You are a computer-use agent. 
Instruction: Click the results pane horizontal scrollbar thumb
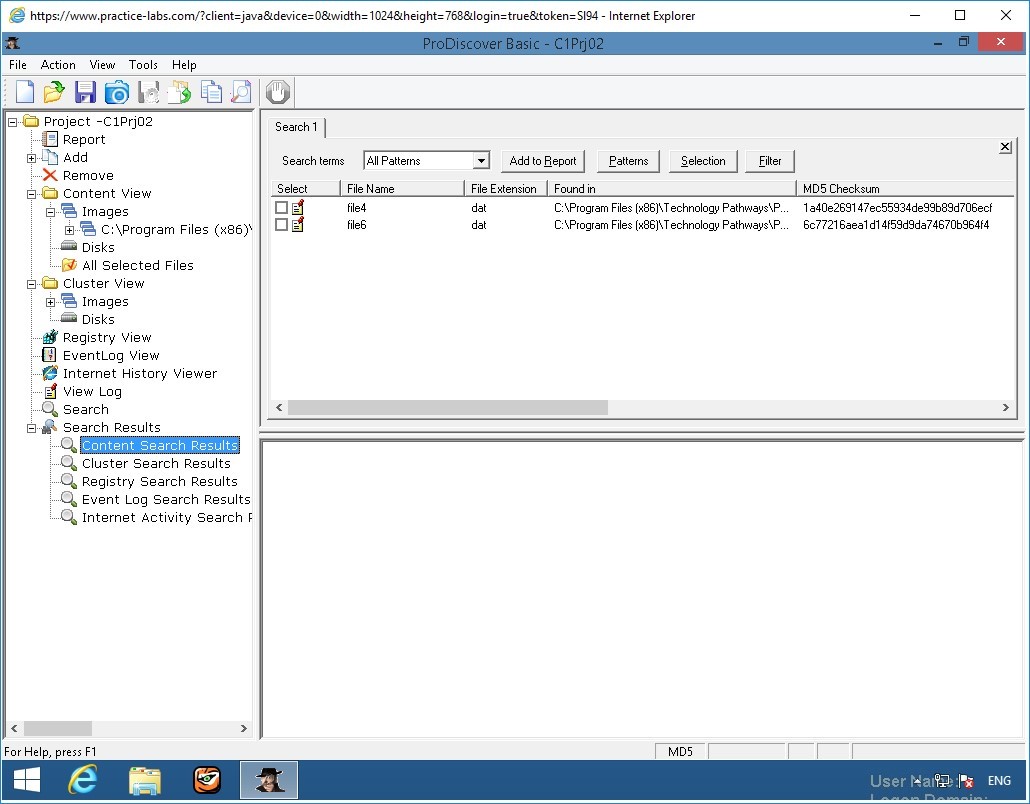(x=448, y=407)
